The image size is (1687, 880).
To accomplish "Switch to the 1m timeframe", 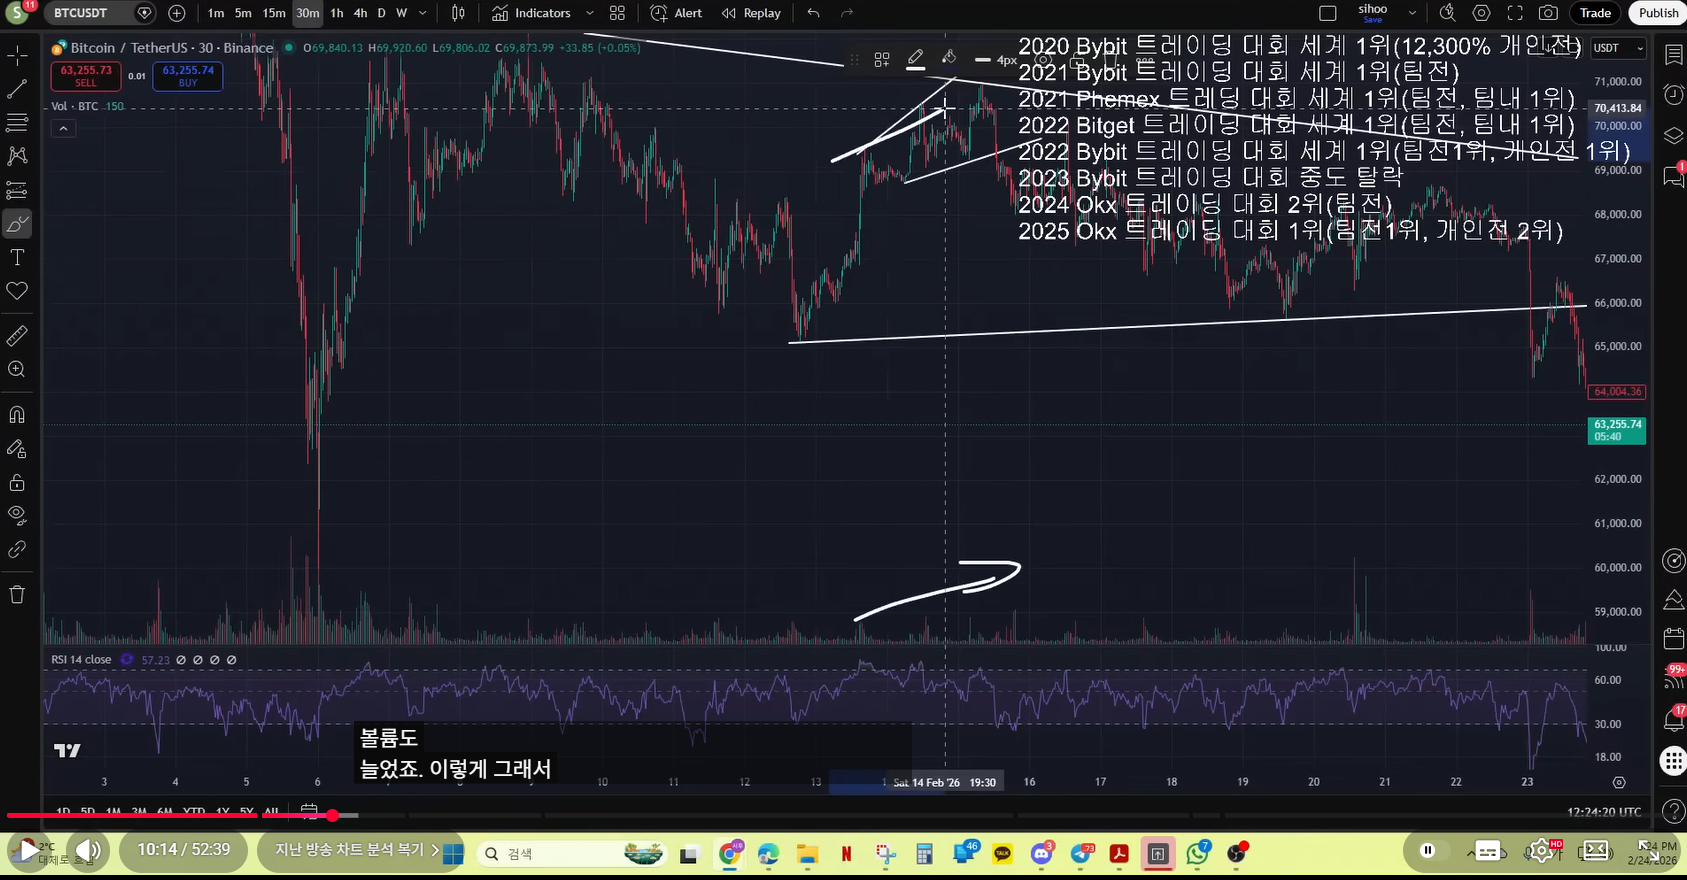I will 216,13.
